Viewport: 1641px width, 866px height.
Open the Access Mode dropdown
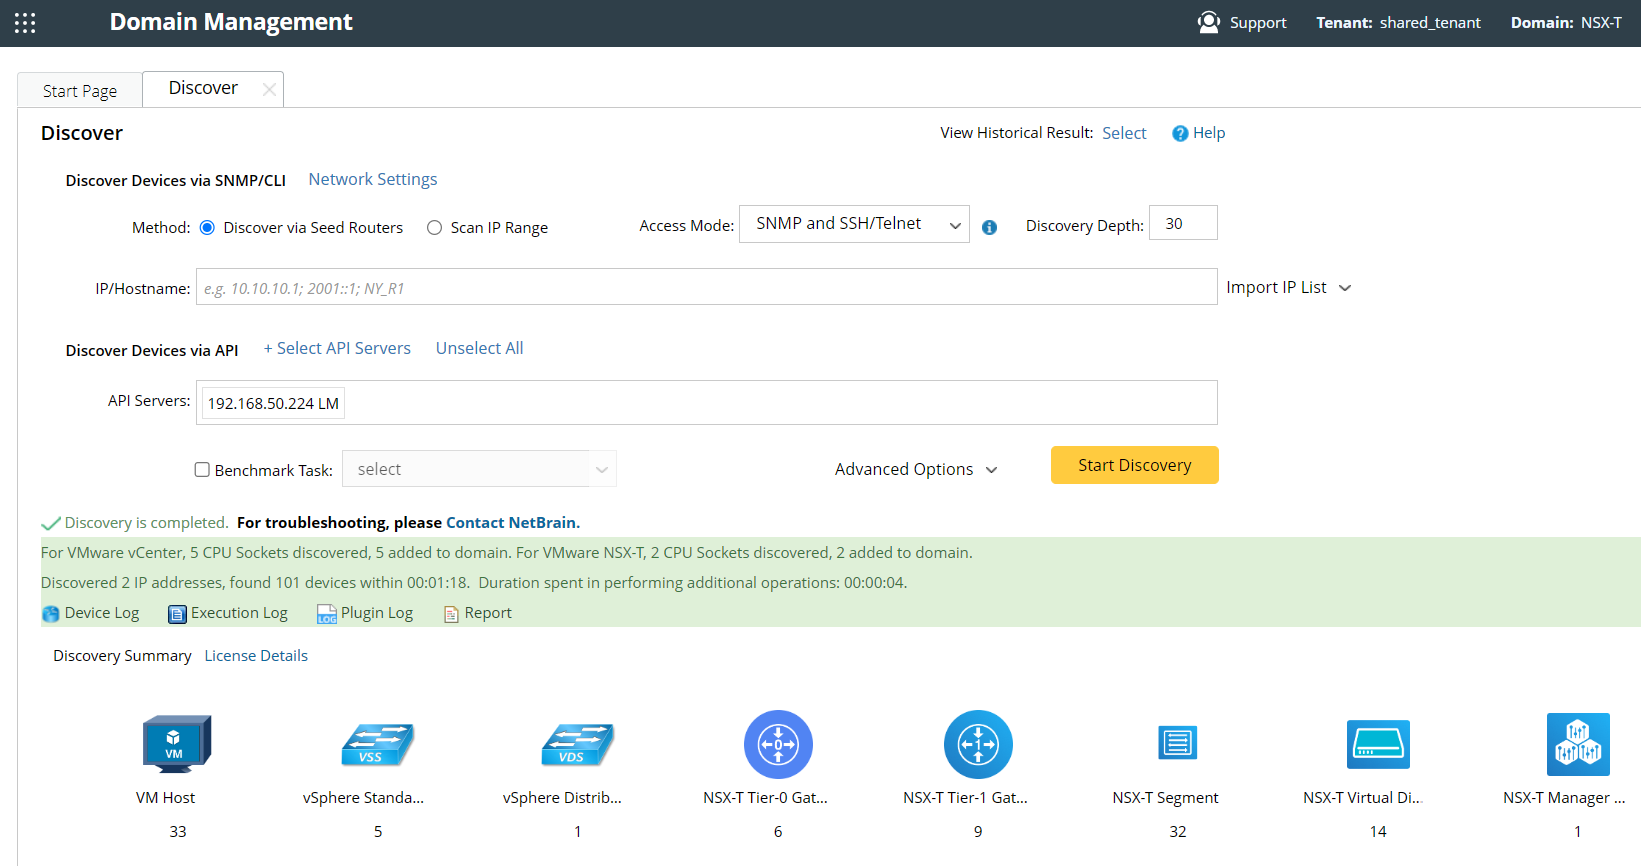pyautogui.click(x=854, y=224)
